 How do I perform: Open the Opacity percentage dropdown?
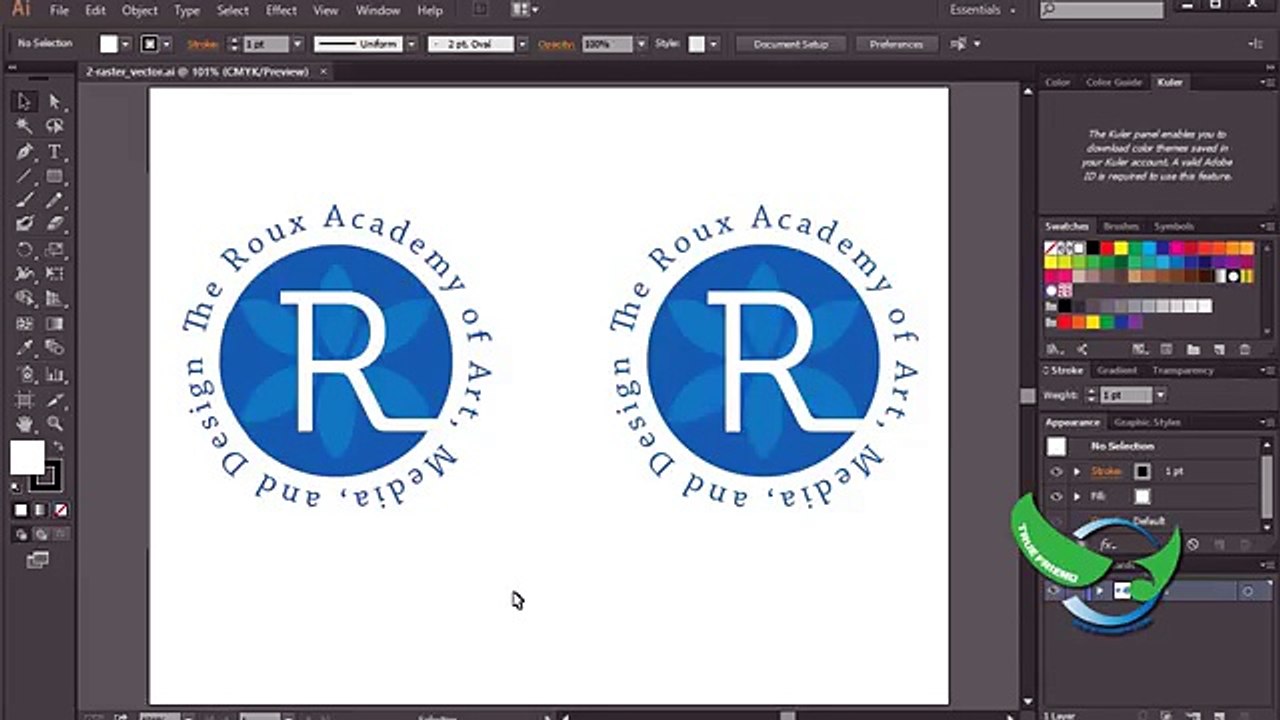[x=641, y=44]
